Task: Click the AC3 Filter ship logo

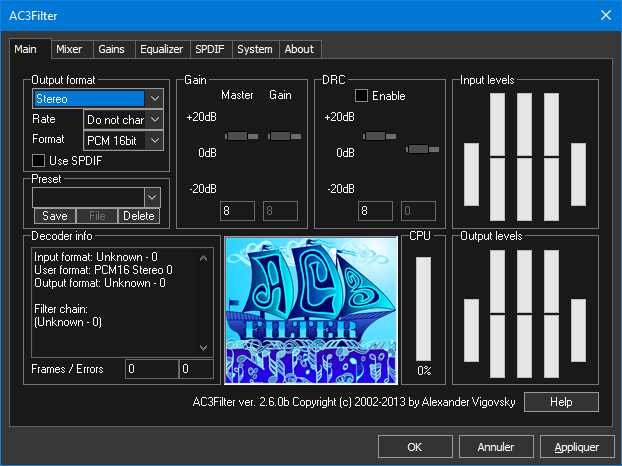Action: (x=311, y=310)
